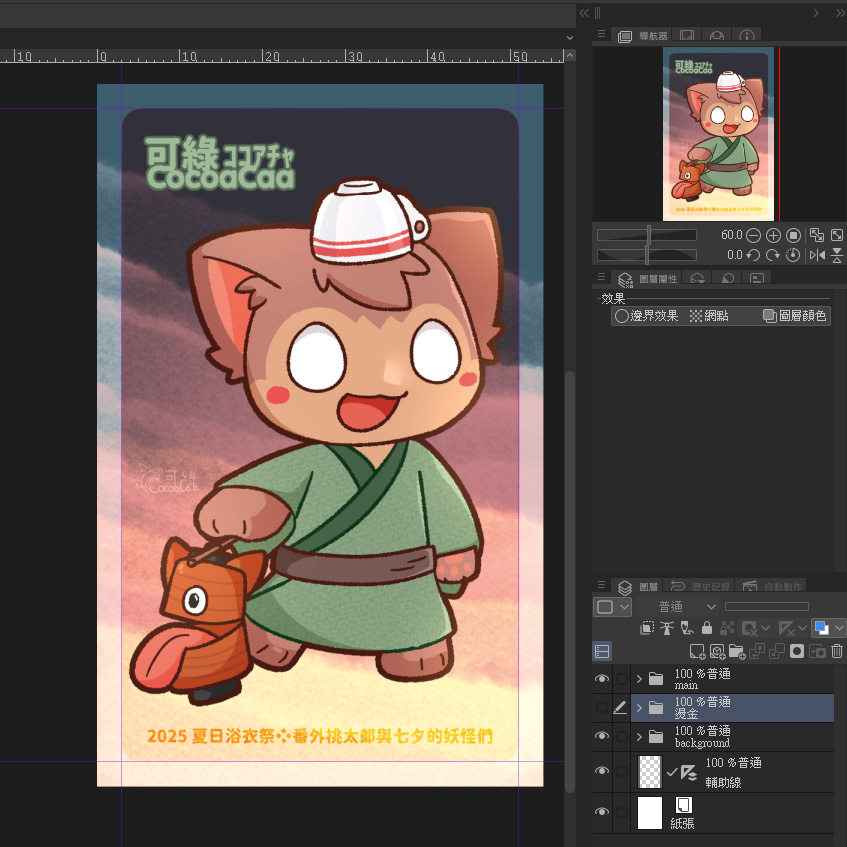The height and width of the screenshot is (847, 847).
Task: Click the Navigator preview thumbnail
Action: (718, 134)
